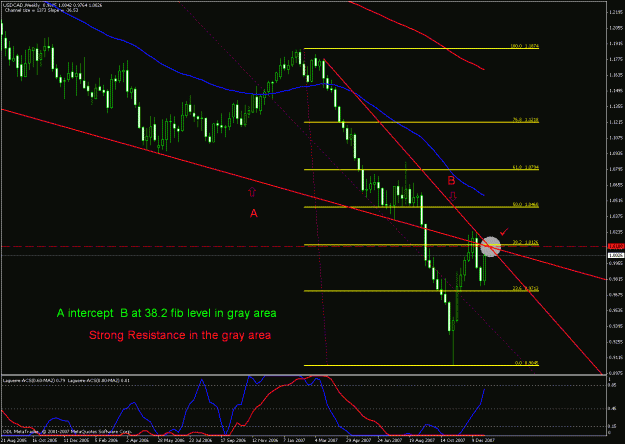Click the USDCAD,Weekly chart title text
Screen dimensions: 625x444
click(52, 5)
